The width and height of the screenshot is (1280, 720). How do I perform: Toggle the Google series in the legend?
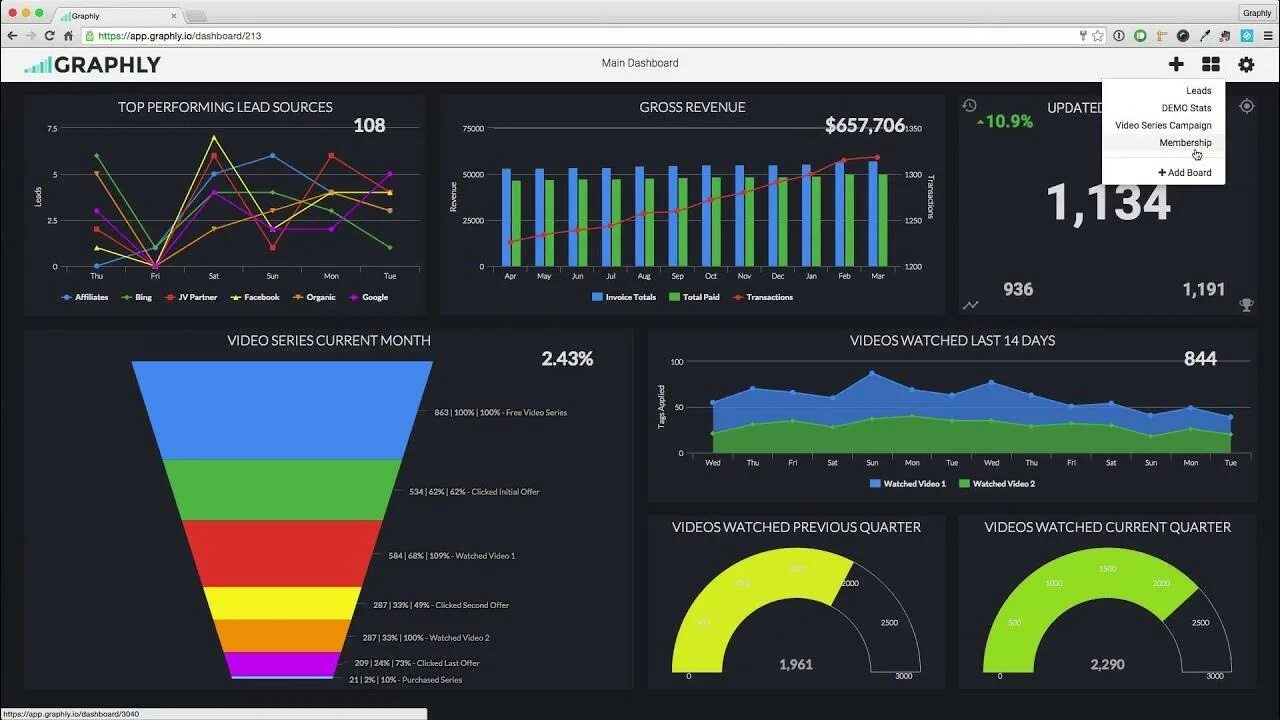368,297
